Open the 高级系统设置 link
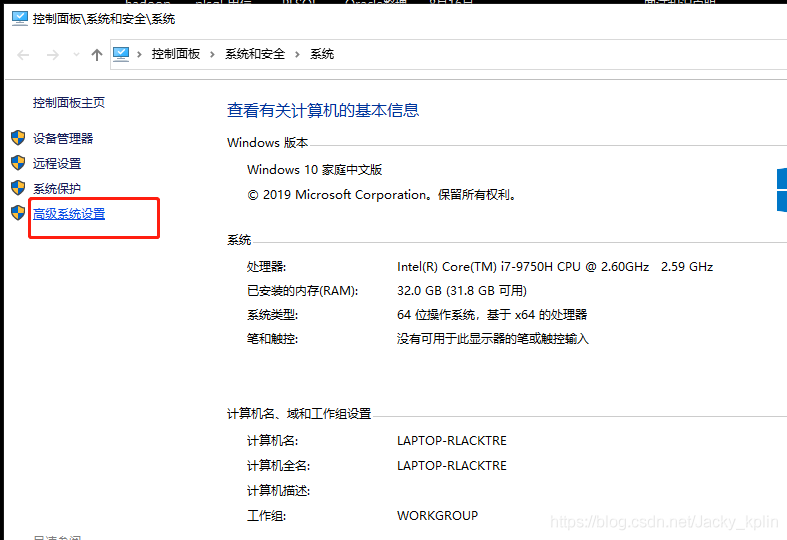This screenshot has width=787, height=540. click(x=69, y=214)
